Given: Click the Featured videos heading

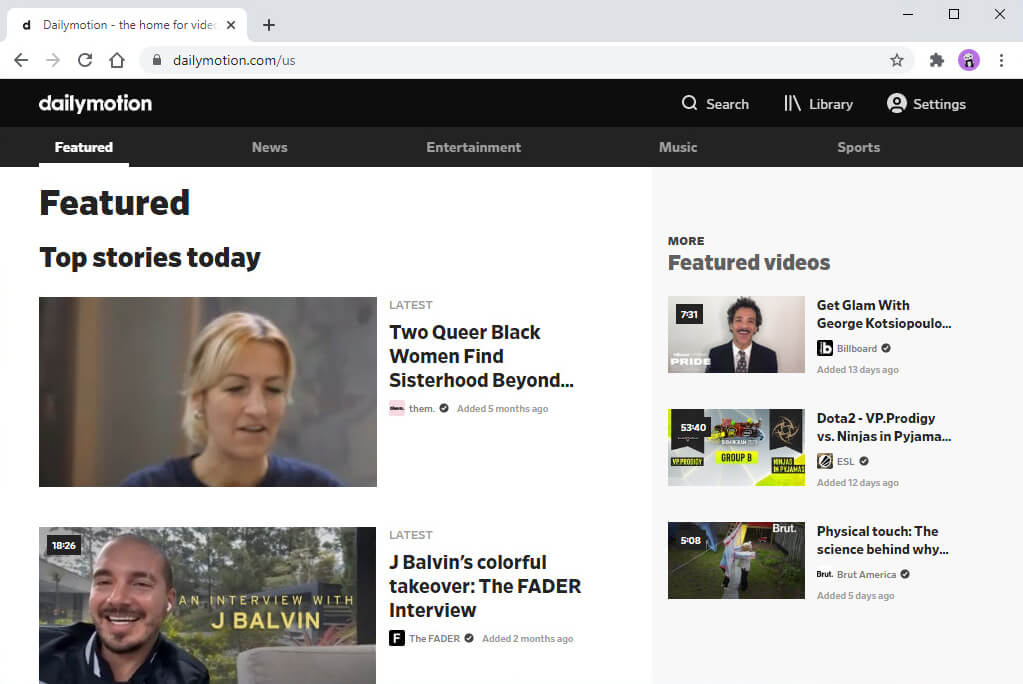Looking at the screenshot, I should (x=749, y=262).
